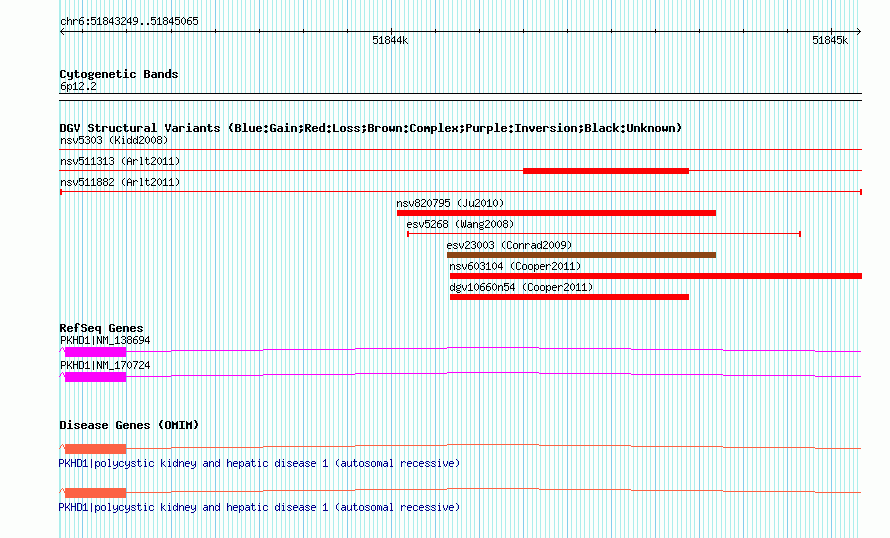Click the chr6:51843249..51845065 coordinate label
The width and height of the screenshot is (890, 538).
(129, 22)
